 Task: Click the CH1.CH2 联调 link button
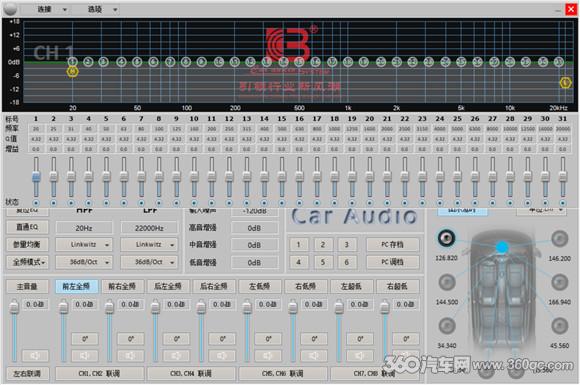[x=100, y=373]
